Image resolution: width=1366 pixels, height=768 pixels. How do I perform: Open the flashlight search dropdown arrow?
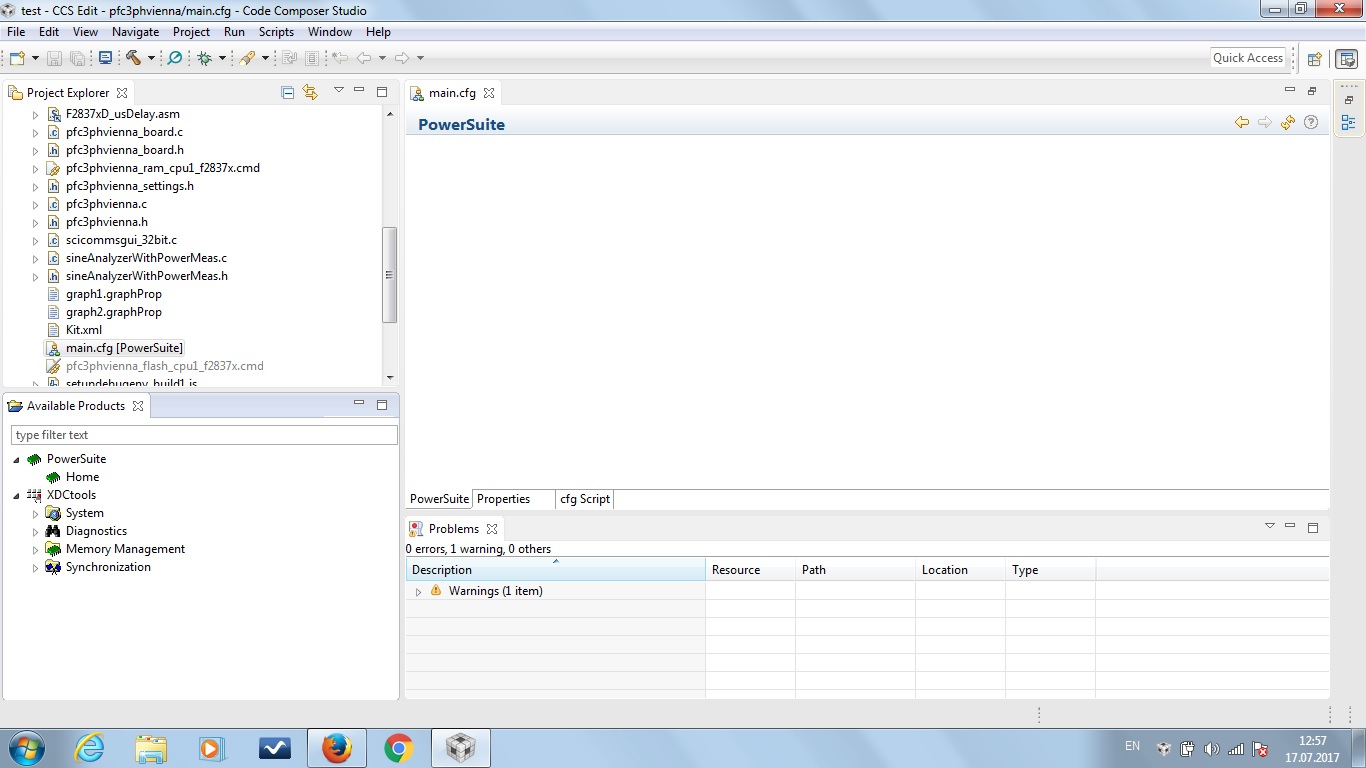tap(265, 58)
